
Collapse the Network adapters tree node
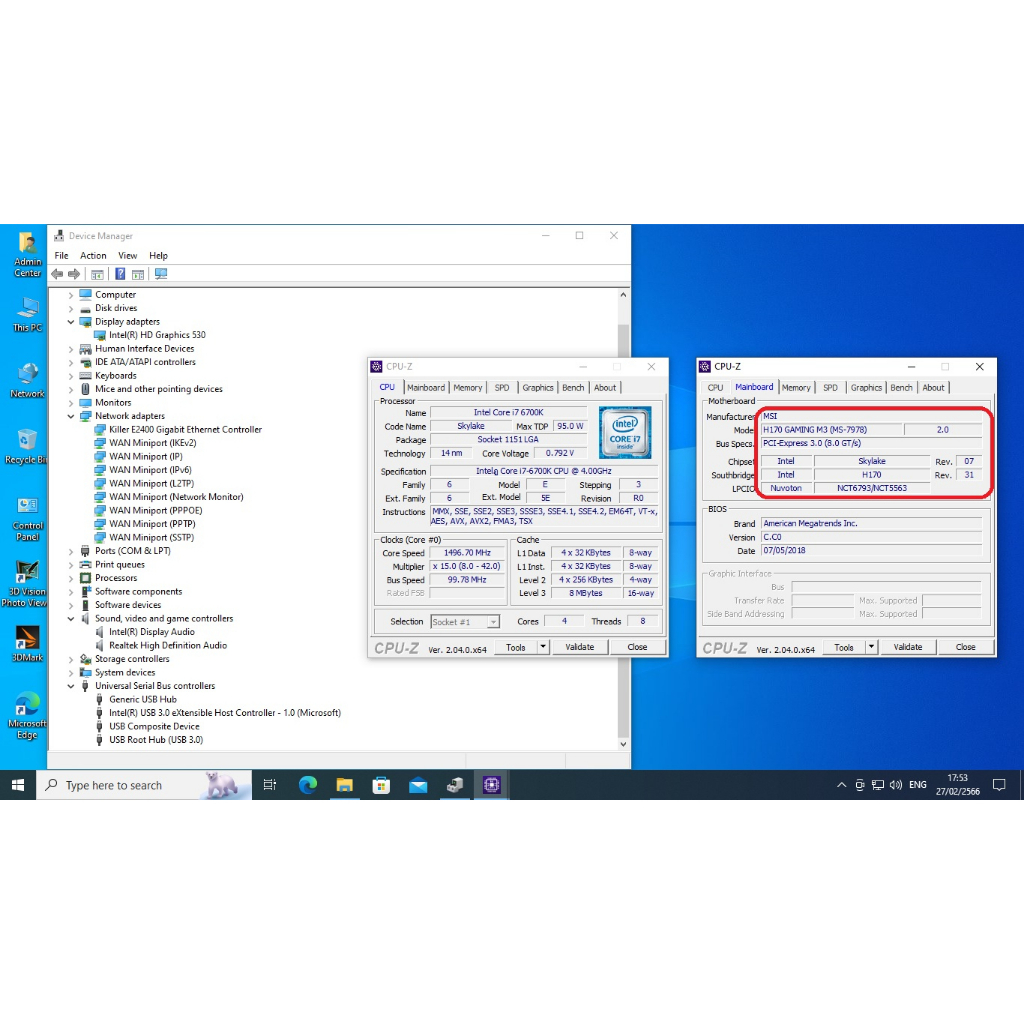71,416
